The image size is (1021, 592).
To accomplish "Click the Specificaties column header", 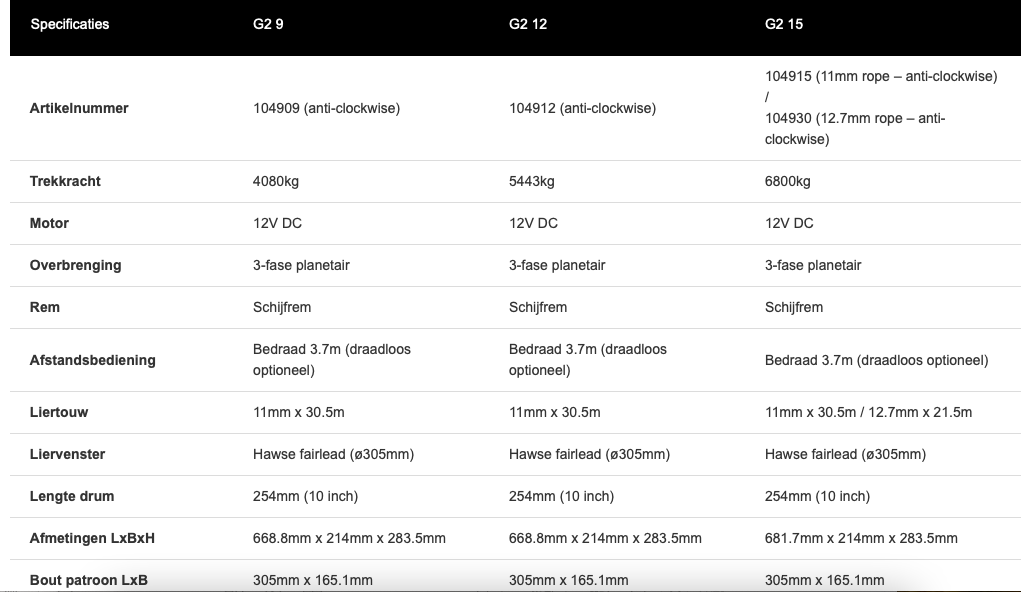I will (70, 24).
